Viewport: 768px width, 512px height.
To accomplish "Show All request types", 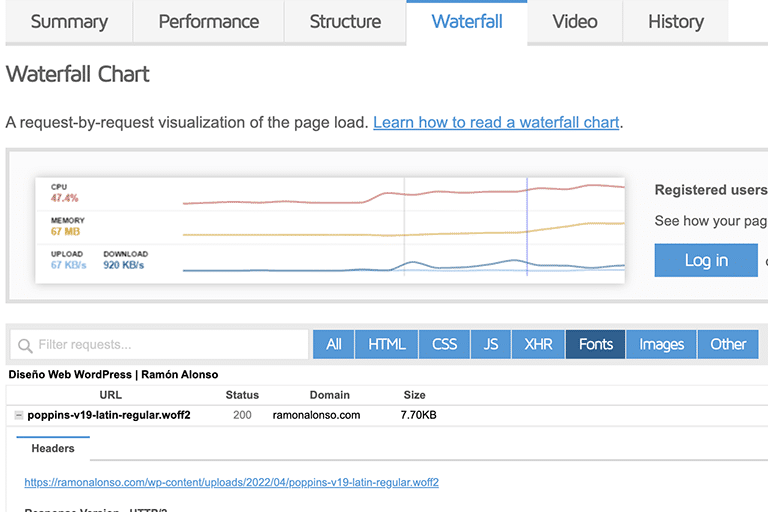I will [x=334, y=344].
